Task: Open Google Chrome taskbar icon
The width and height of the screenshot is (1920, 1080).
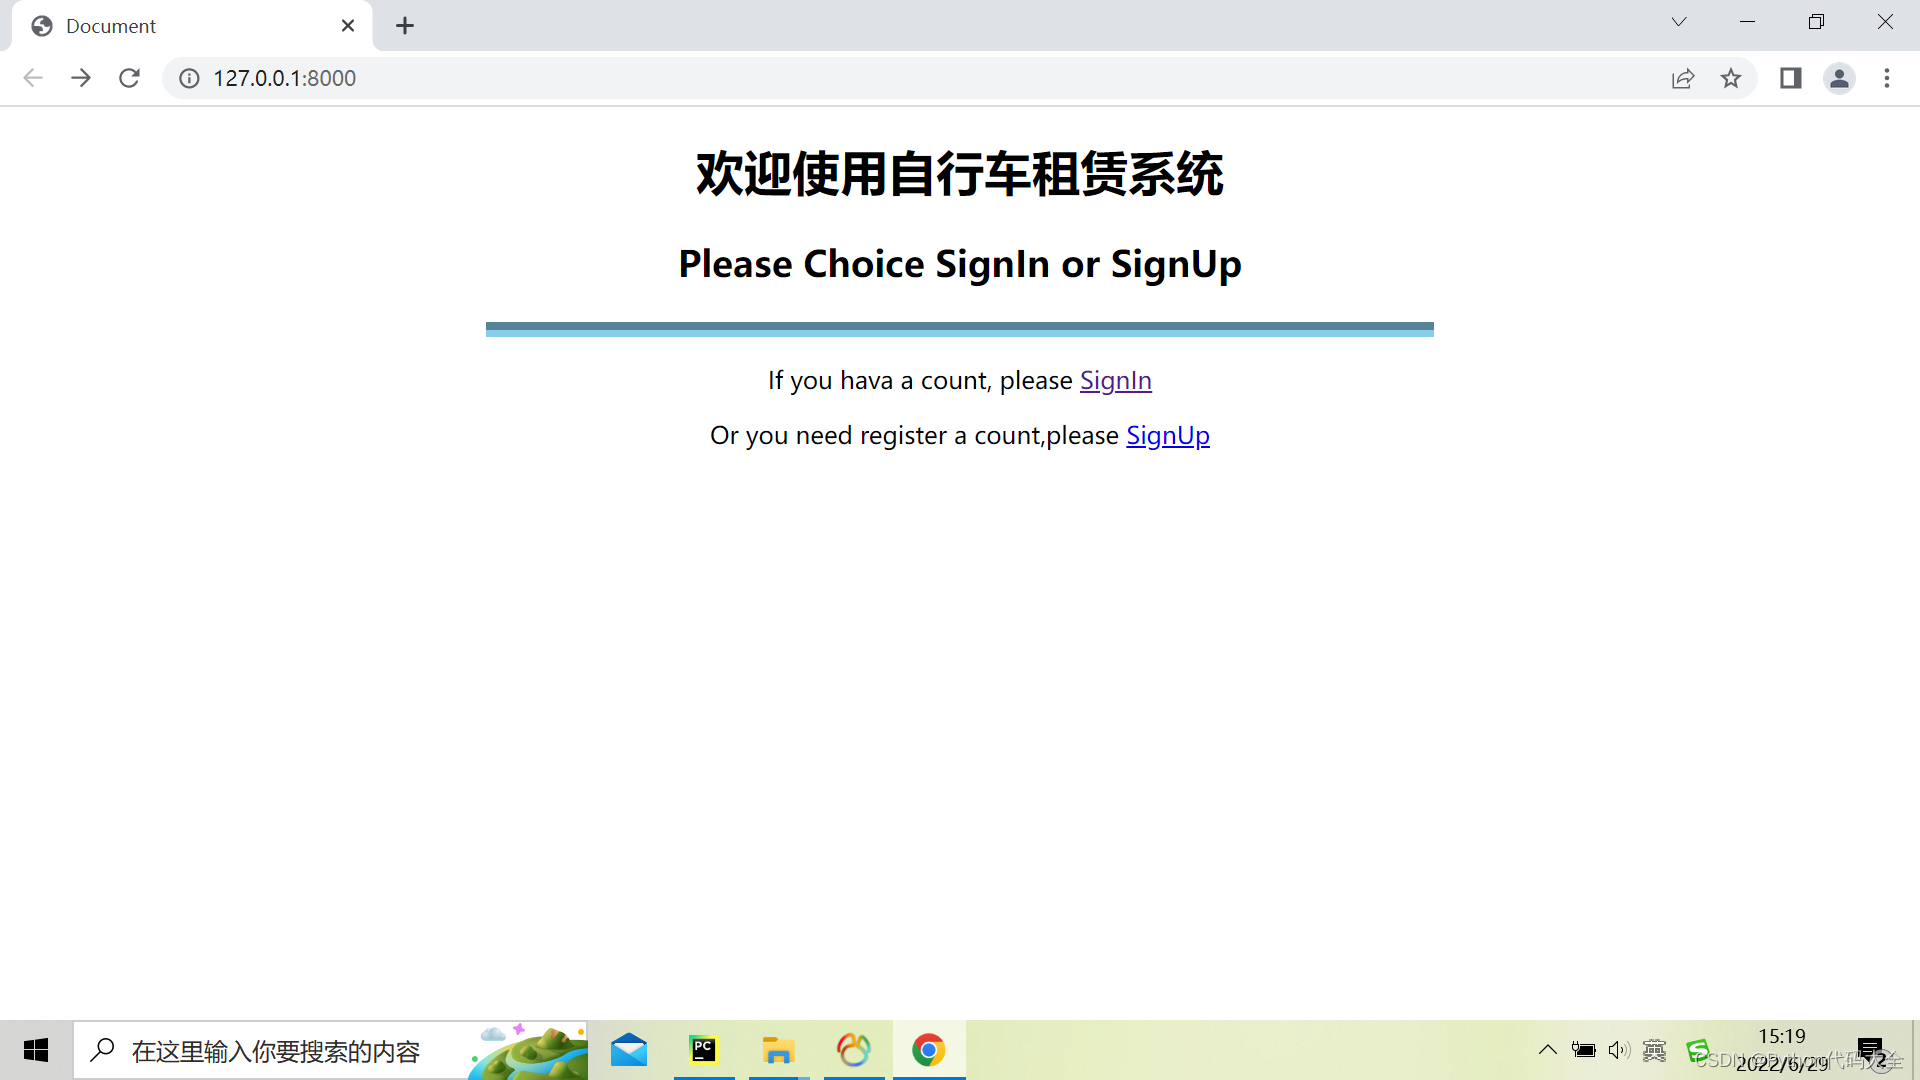Action: (x=929, y=1050)
